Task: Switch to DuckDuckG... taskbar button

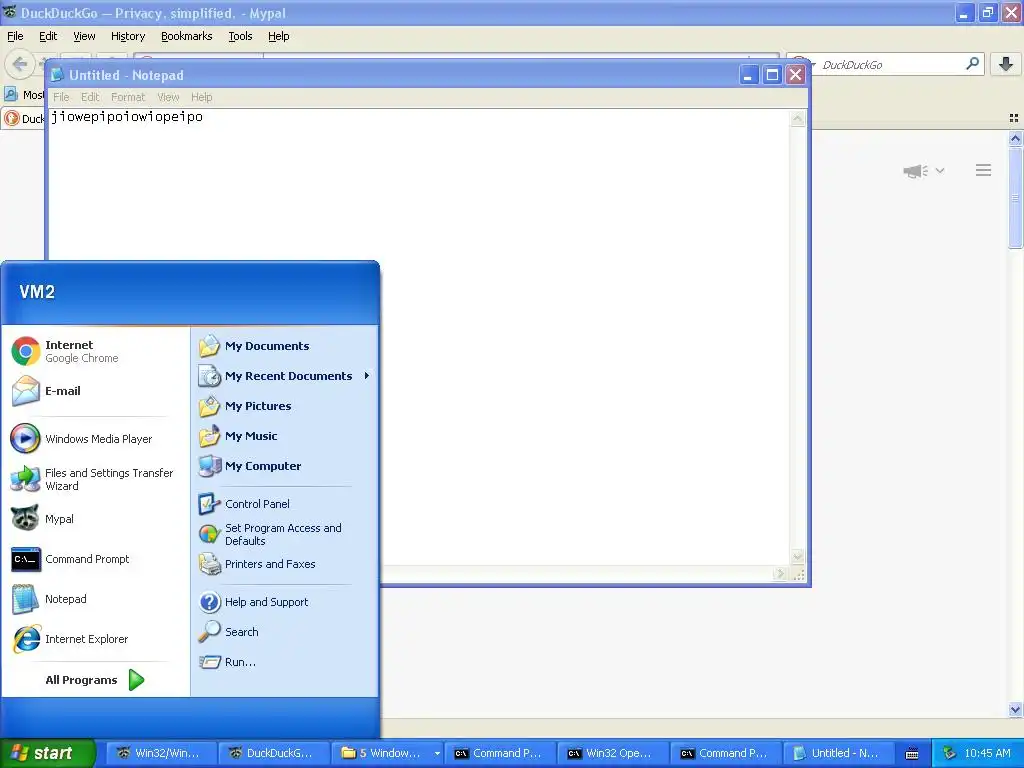Action: 272,754
